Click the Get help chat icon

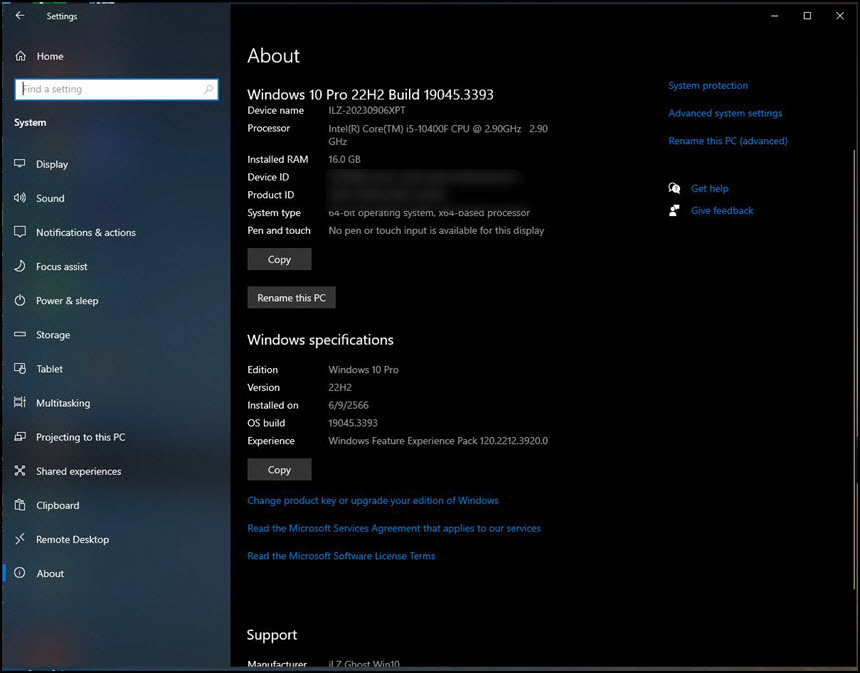(674, 188)
